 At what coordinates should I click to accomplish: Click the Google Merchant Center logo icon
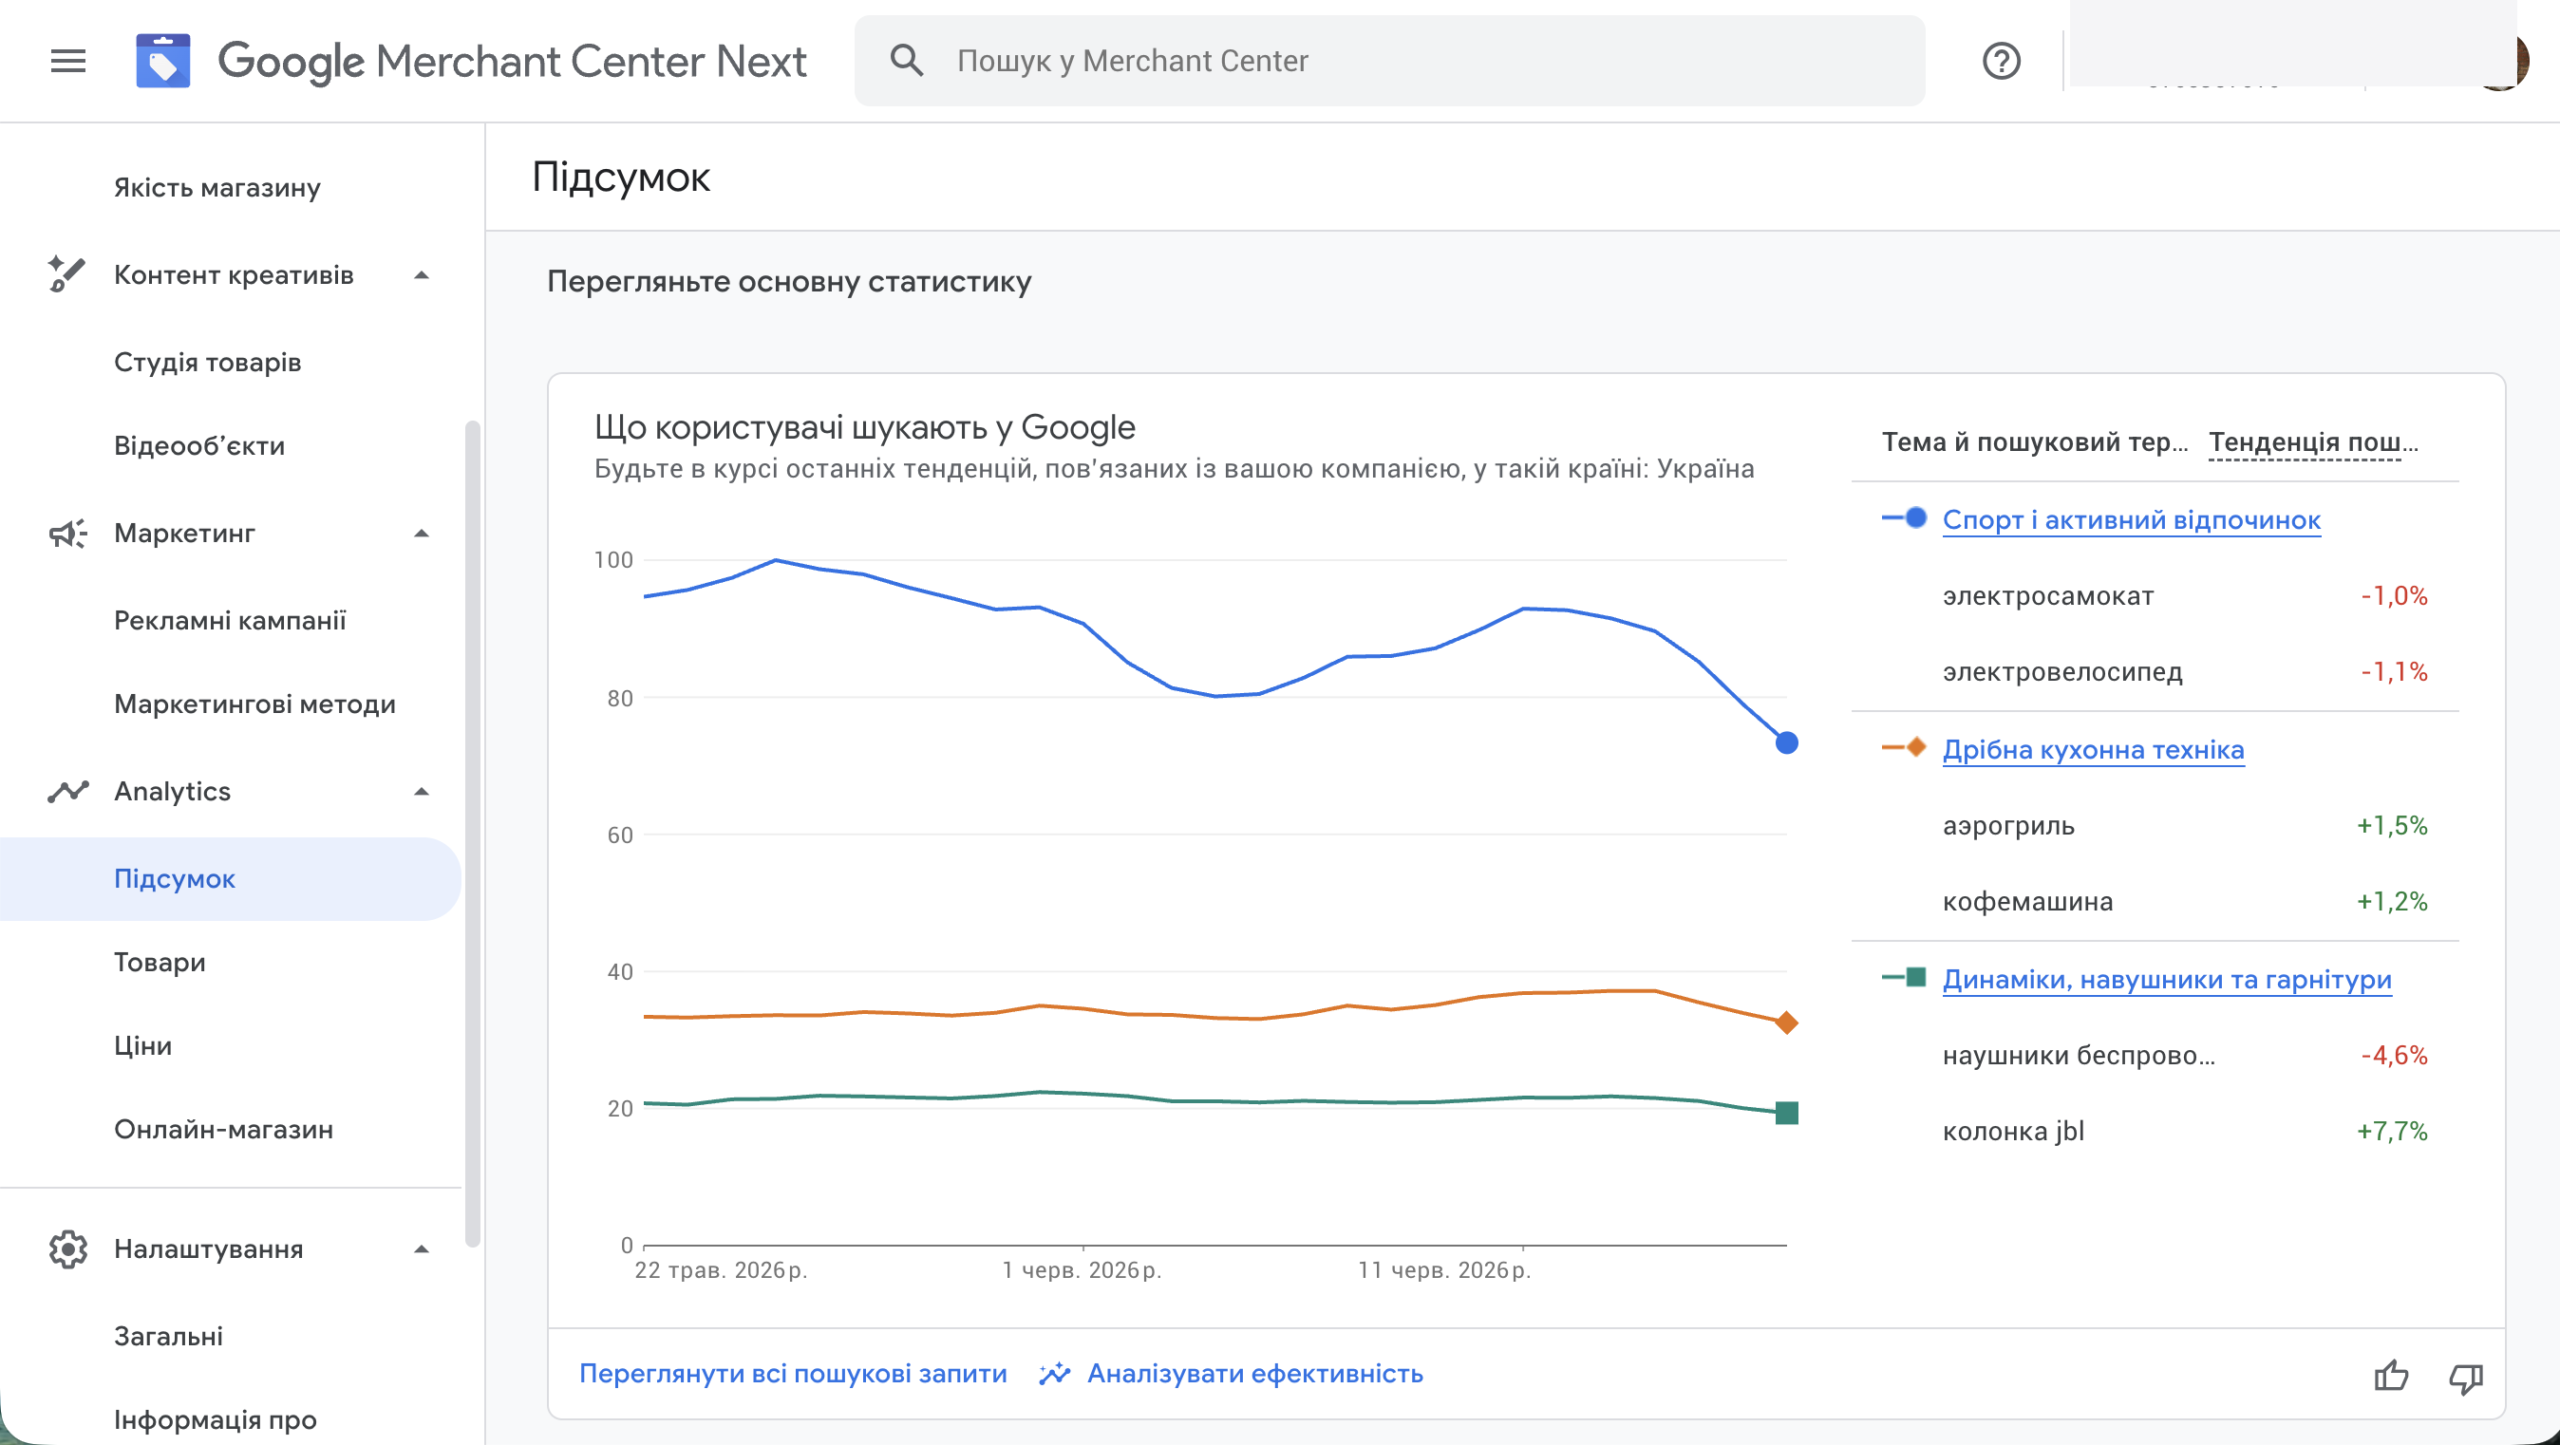163,61
